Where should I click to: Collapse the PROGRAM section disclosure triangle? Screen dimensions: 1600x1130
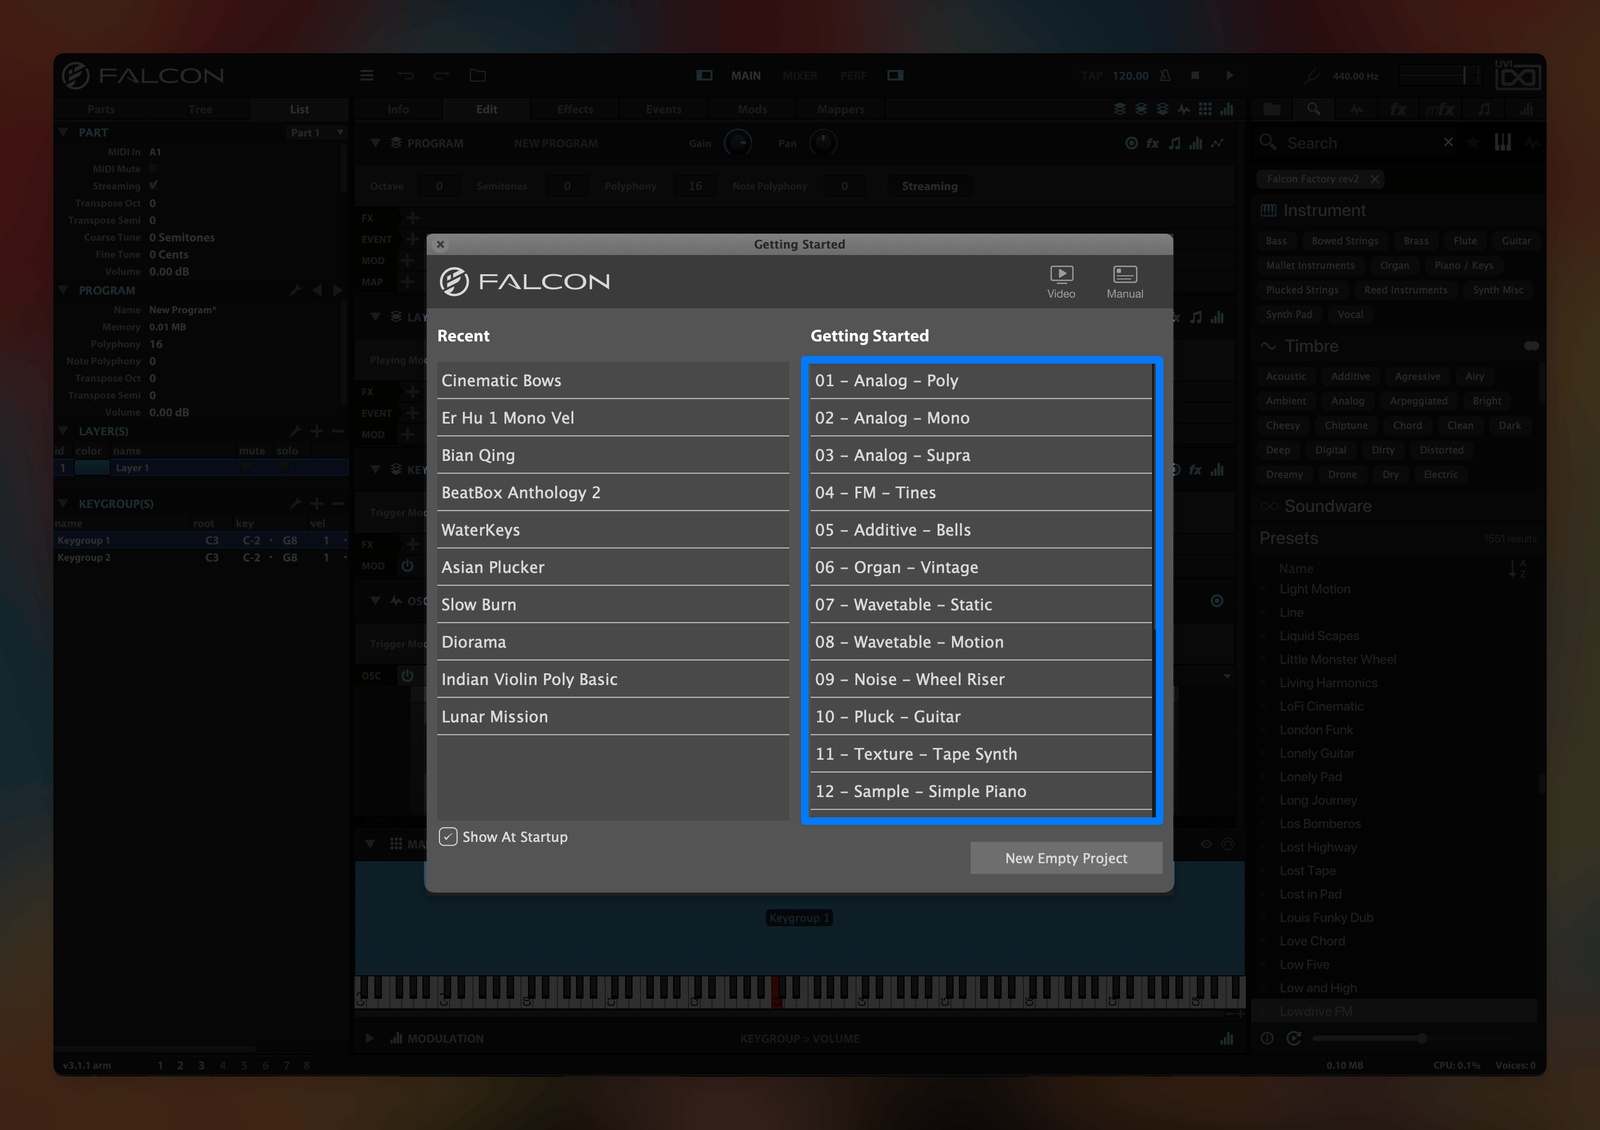tap(64, 290)
